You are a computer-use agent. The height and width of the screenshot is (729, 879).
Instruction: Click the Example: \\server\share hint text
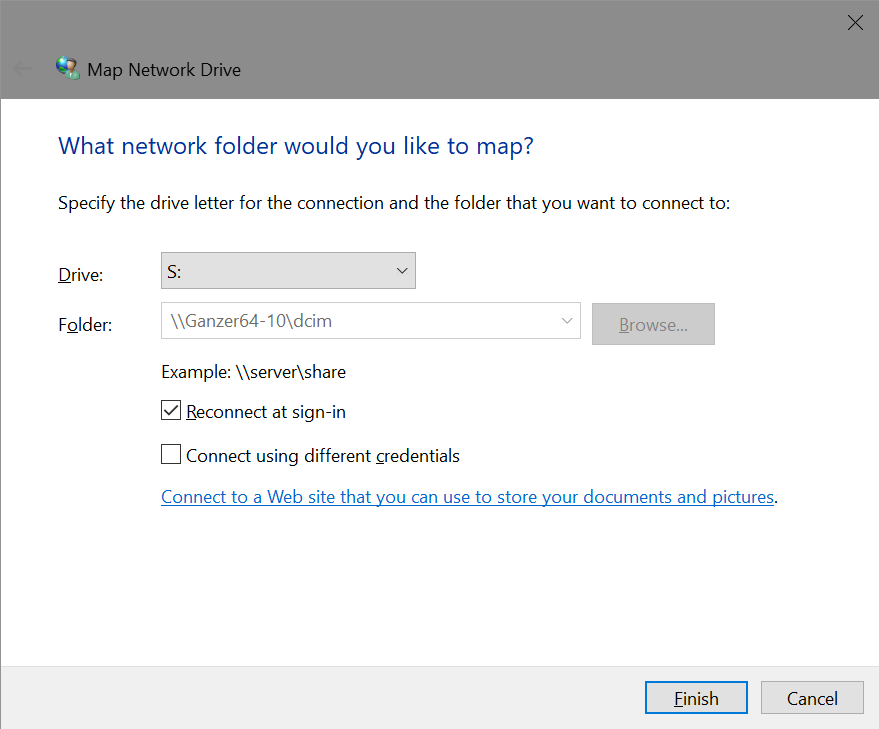point(253,372)
